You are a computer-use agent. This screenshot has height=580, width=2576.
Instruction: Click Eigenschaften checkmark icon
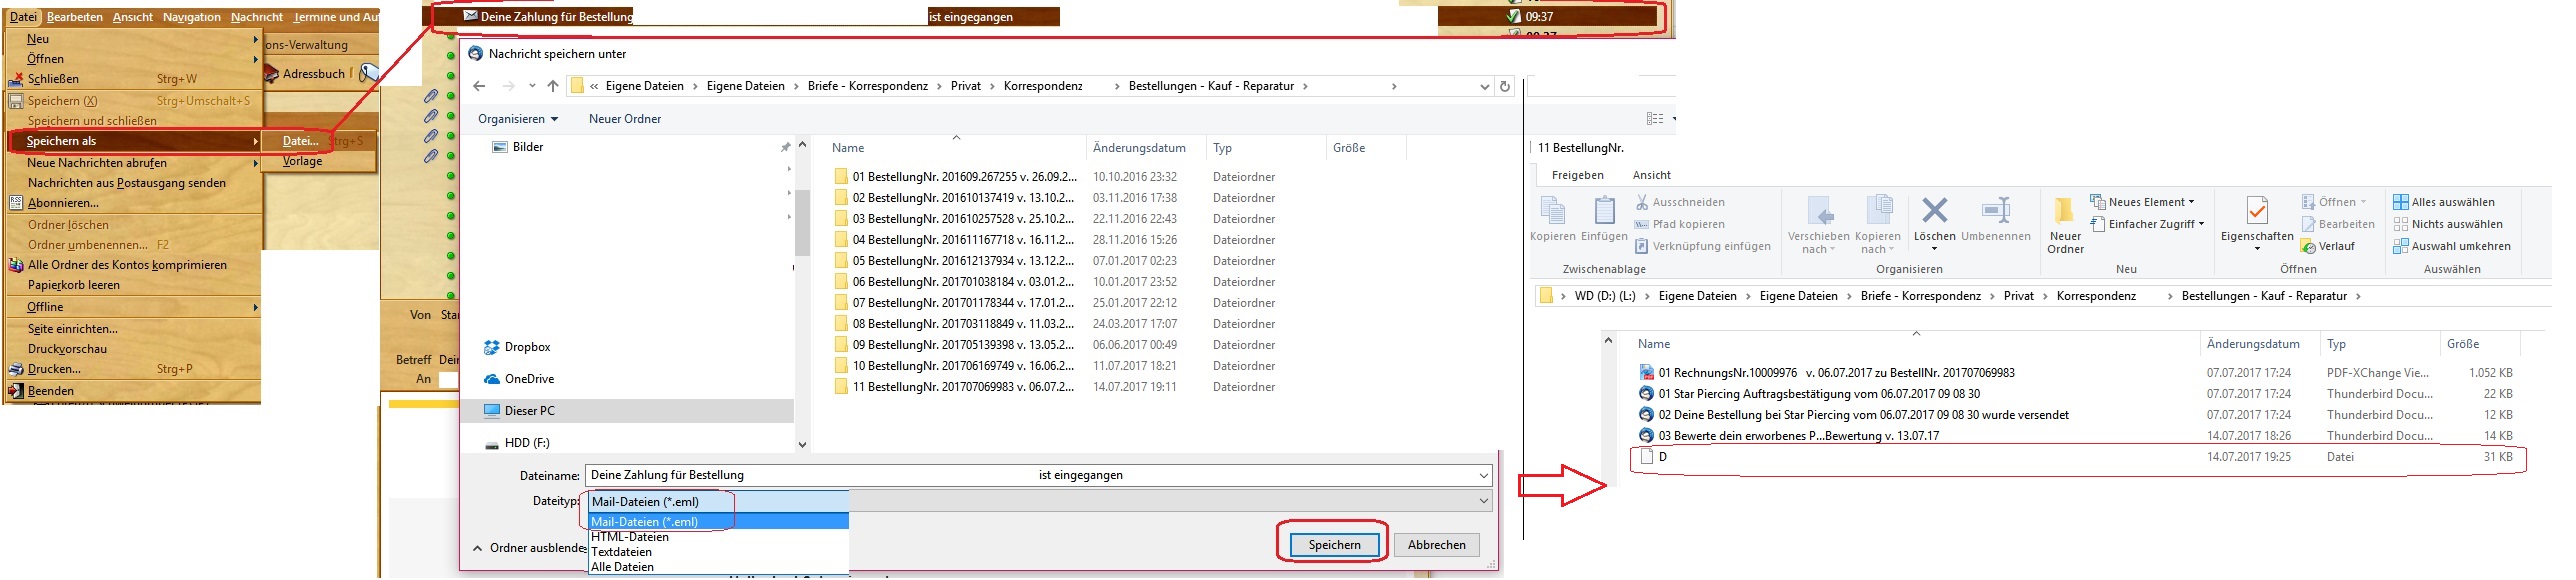[2257, 210]
